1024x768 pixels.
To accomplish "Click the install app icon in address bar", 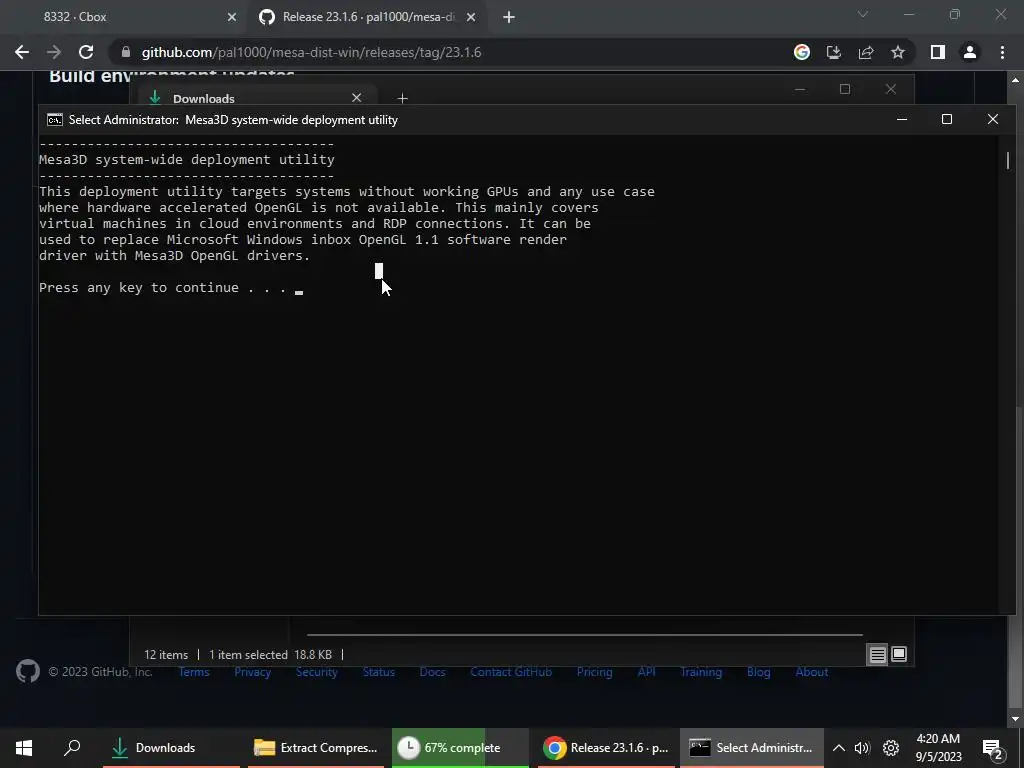I will [x=834, y=52].
